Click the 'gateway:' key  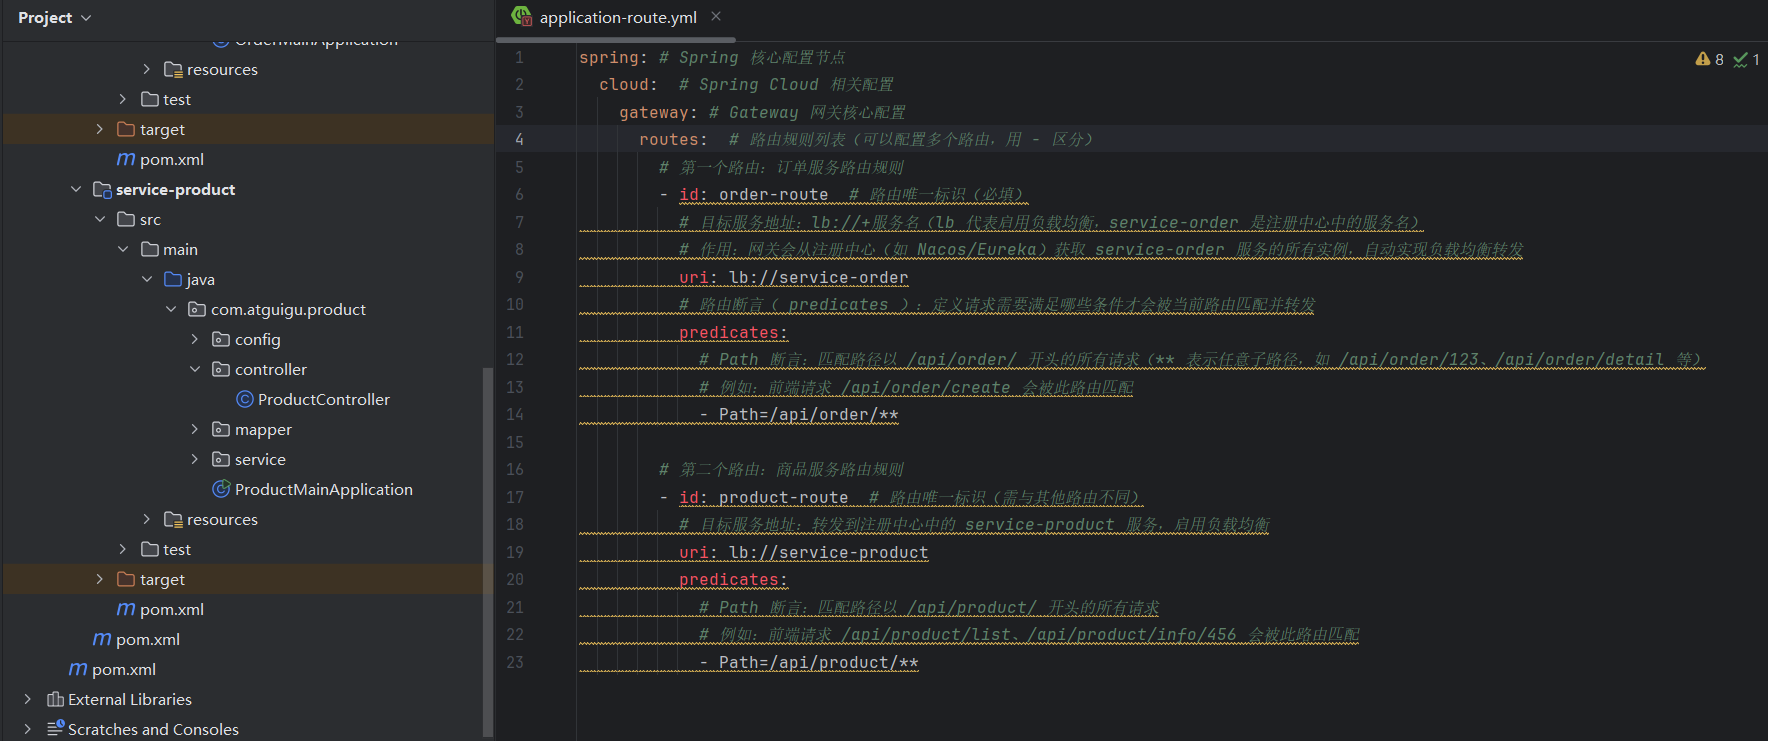(x=658, y=113)
